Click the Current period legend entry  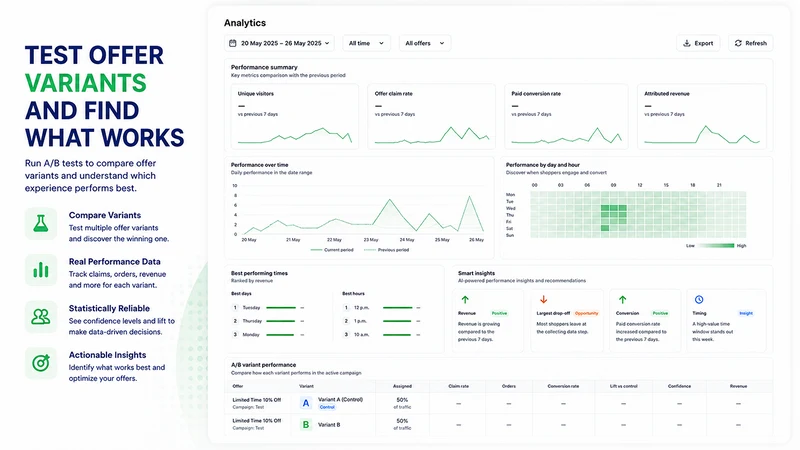click(332, 250)
